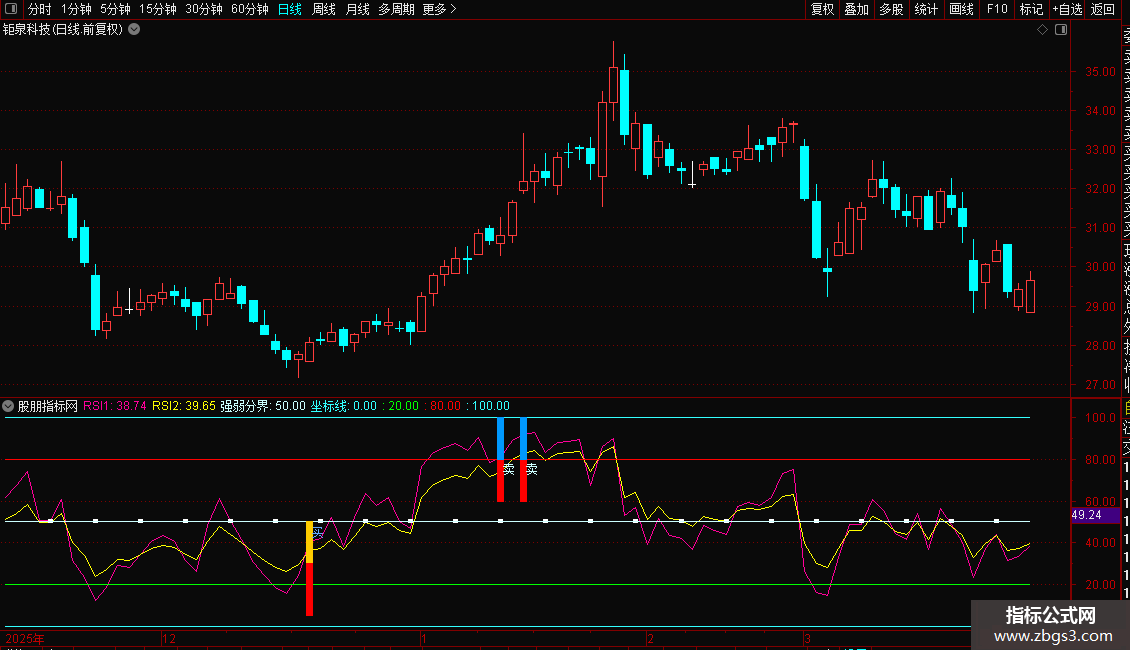The height and width of the screenshot is (650, 1130).
Task: Click the 80.00 RSI axis label
Action: (x=1100, y=460)
